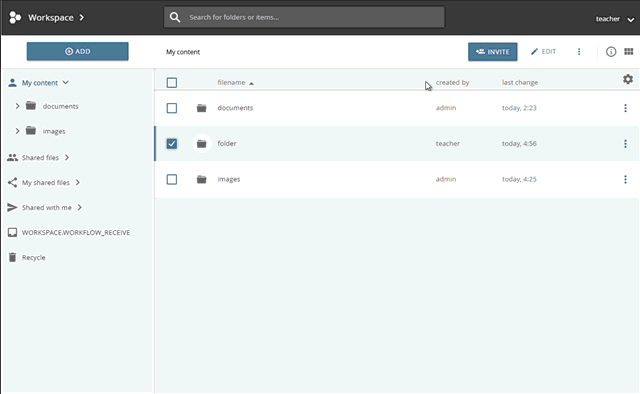The height and width of the screenshot is (394, 640).
Task: Open toolbar more-options menu
Action: [x=579, y=51]
